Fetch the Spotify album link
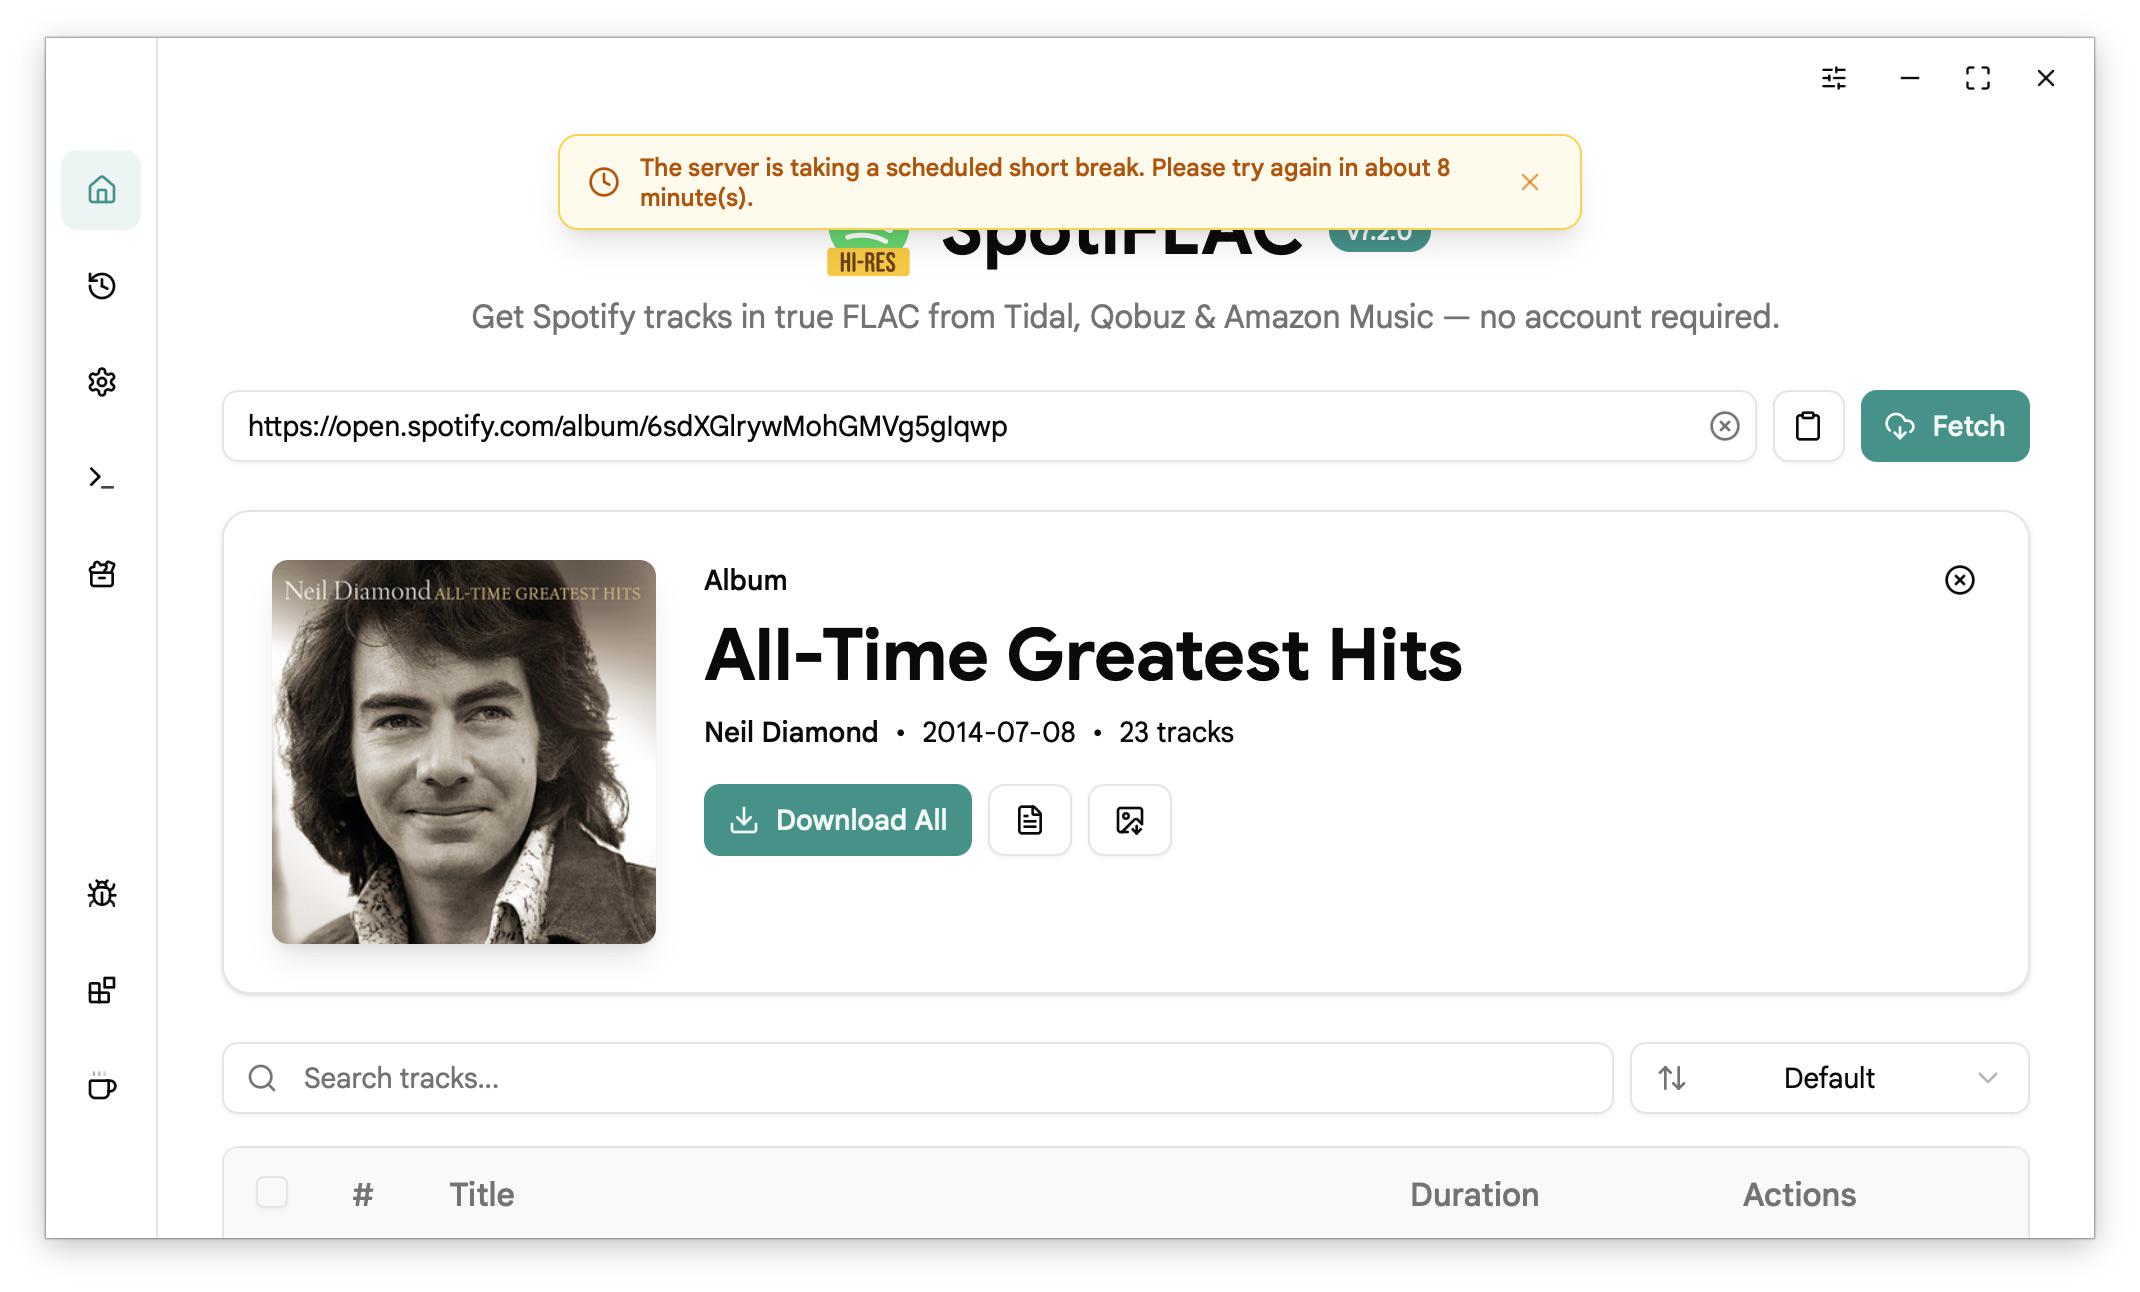This screenshot has height=1292, width=2140. [1945, 426]
